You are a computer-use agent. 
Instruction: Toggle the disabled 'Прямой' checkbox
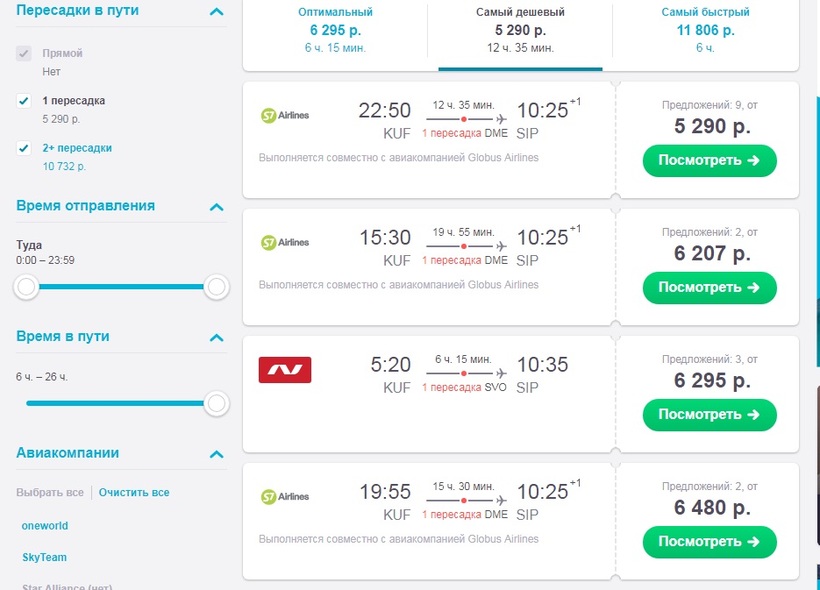pos(24,53)
